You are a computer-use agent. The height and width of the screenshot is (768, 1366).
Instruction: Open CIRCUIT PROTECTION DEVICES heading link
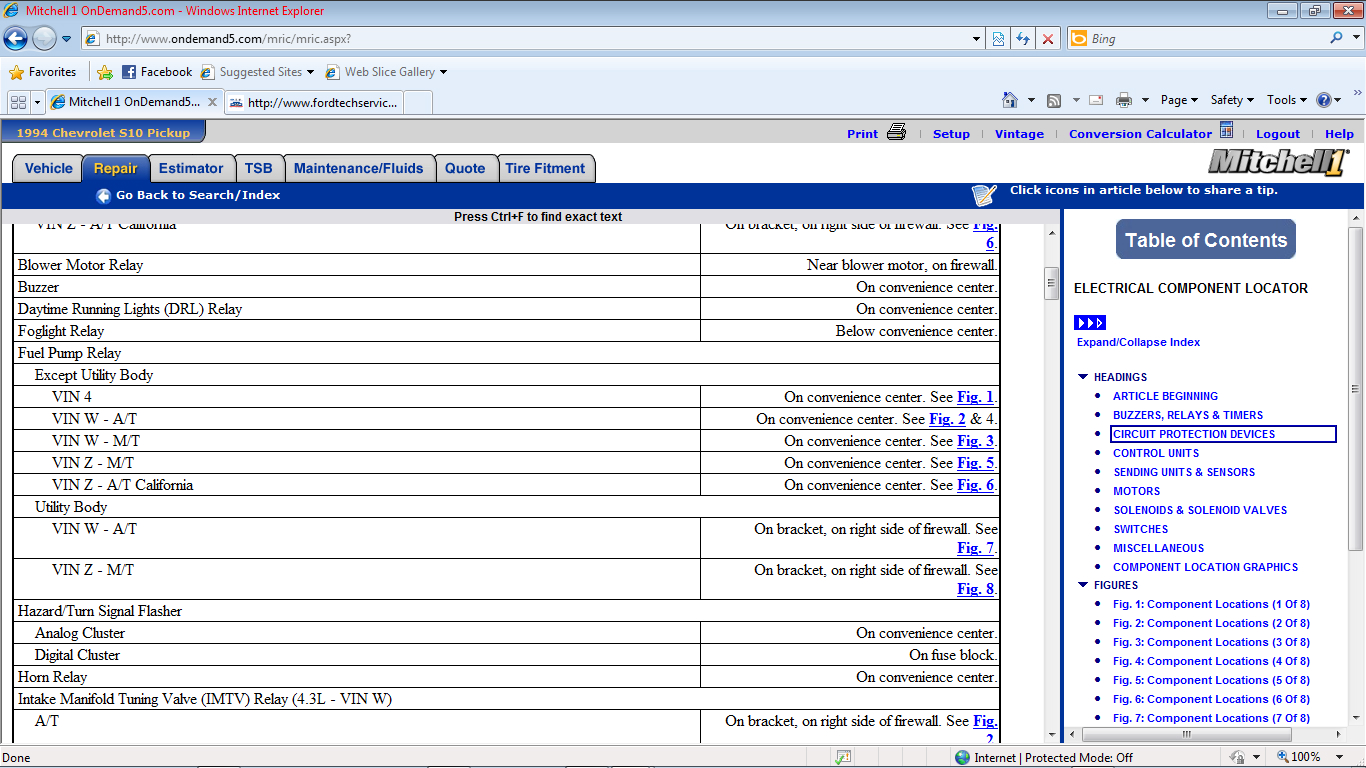1194,434
